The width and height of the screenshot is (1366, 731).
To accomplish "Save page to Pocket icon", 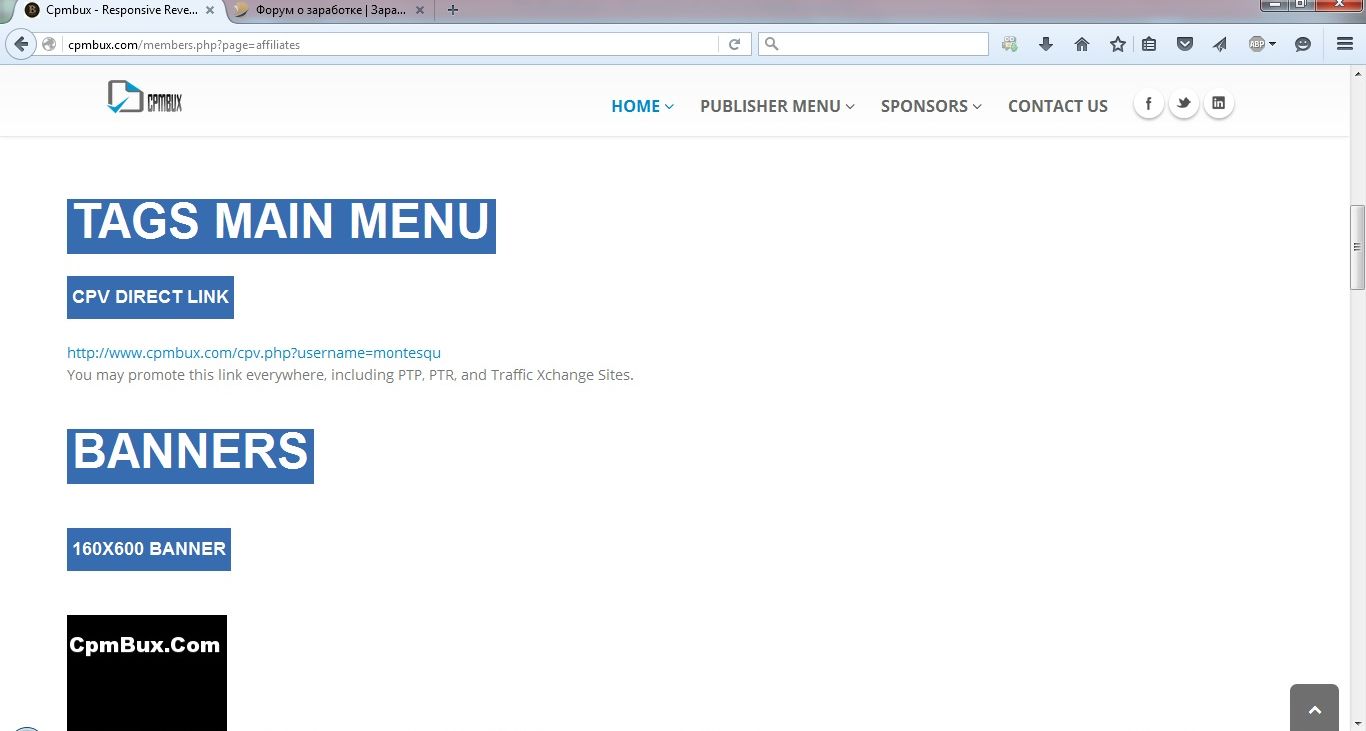I will point(1185,44).
